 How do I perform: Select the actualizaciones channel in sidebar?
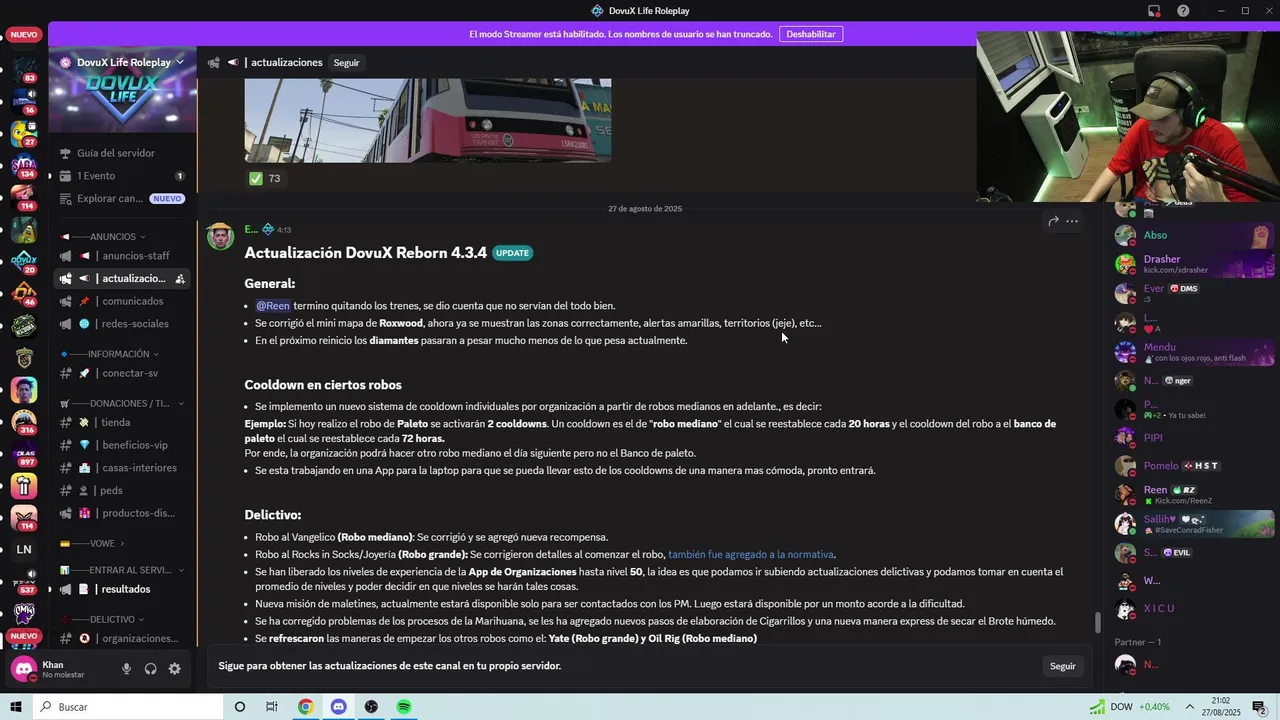point(122,278)
